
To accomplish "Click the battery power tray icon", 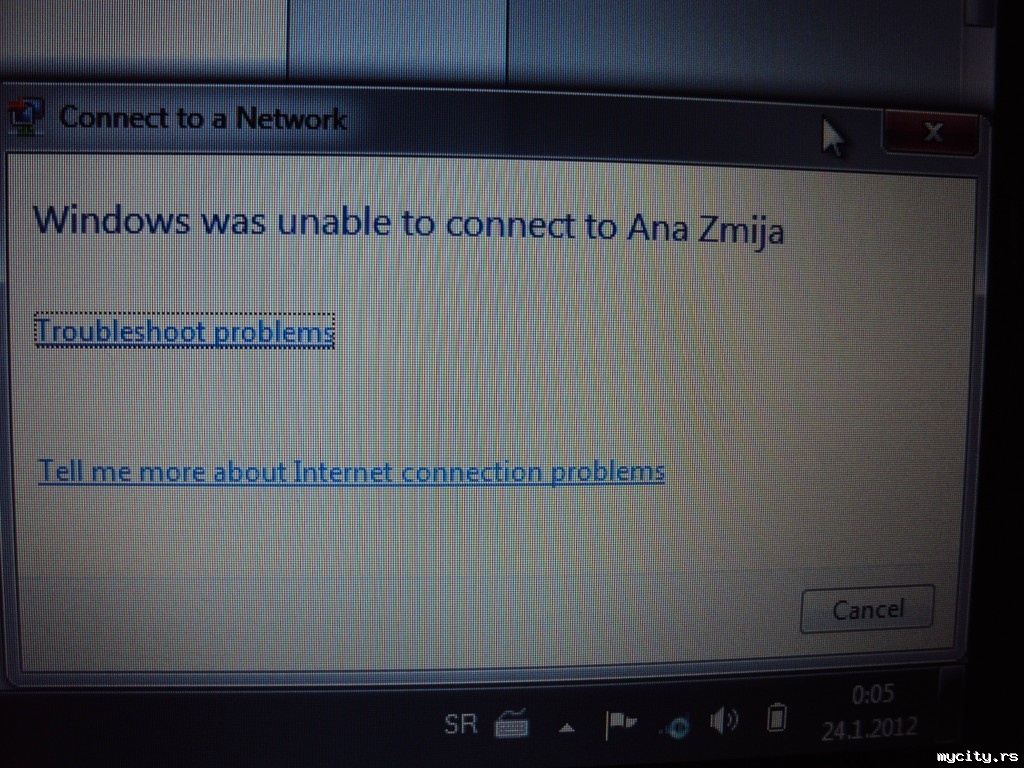I will click(x=776, y=718).
